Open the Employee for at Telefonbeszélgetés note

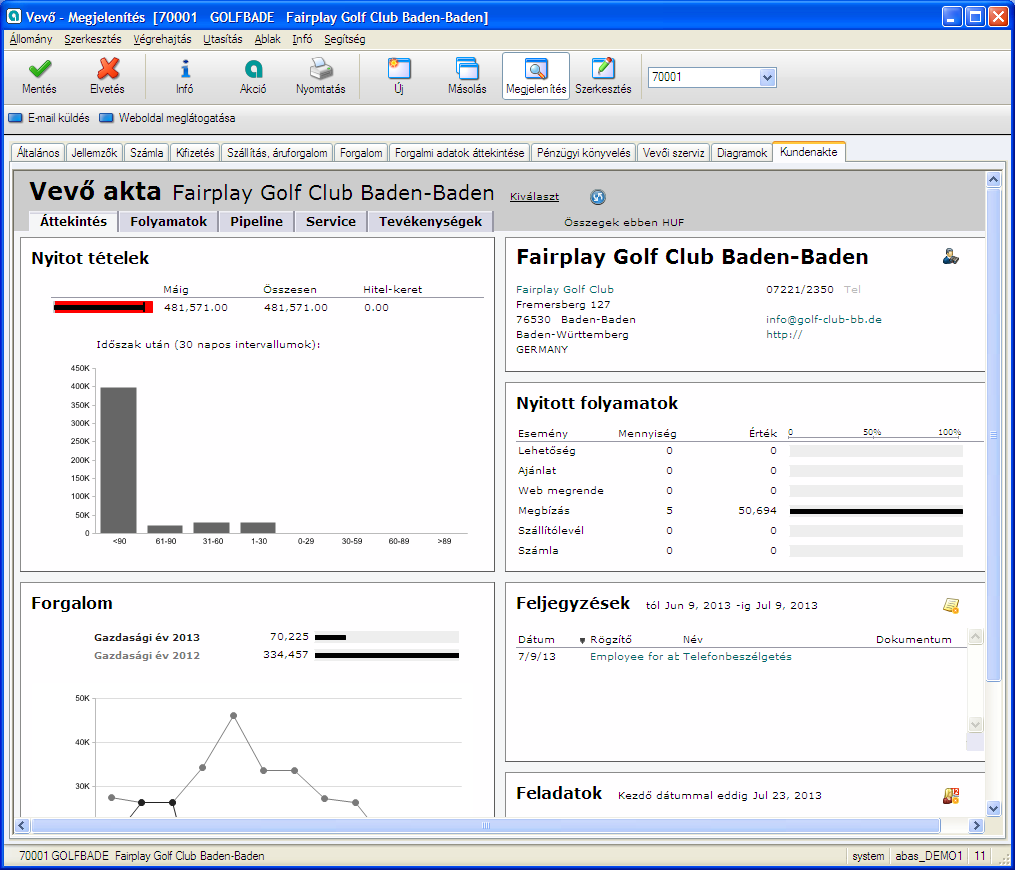coord(691,656)
